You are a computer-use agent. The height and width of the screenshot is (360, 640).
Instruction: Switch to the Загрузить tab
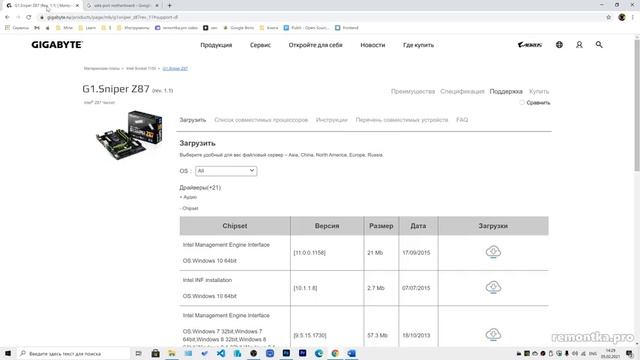pos(193,120)
